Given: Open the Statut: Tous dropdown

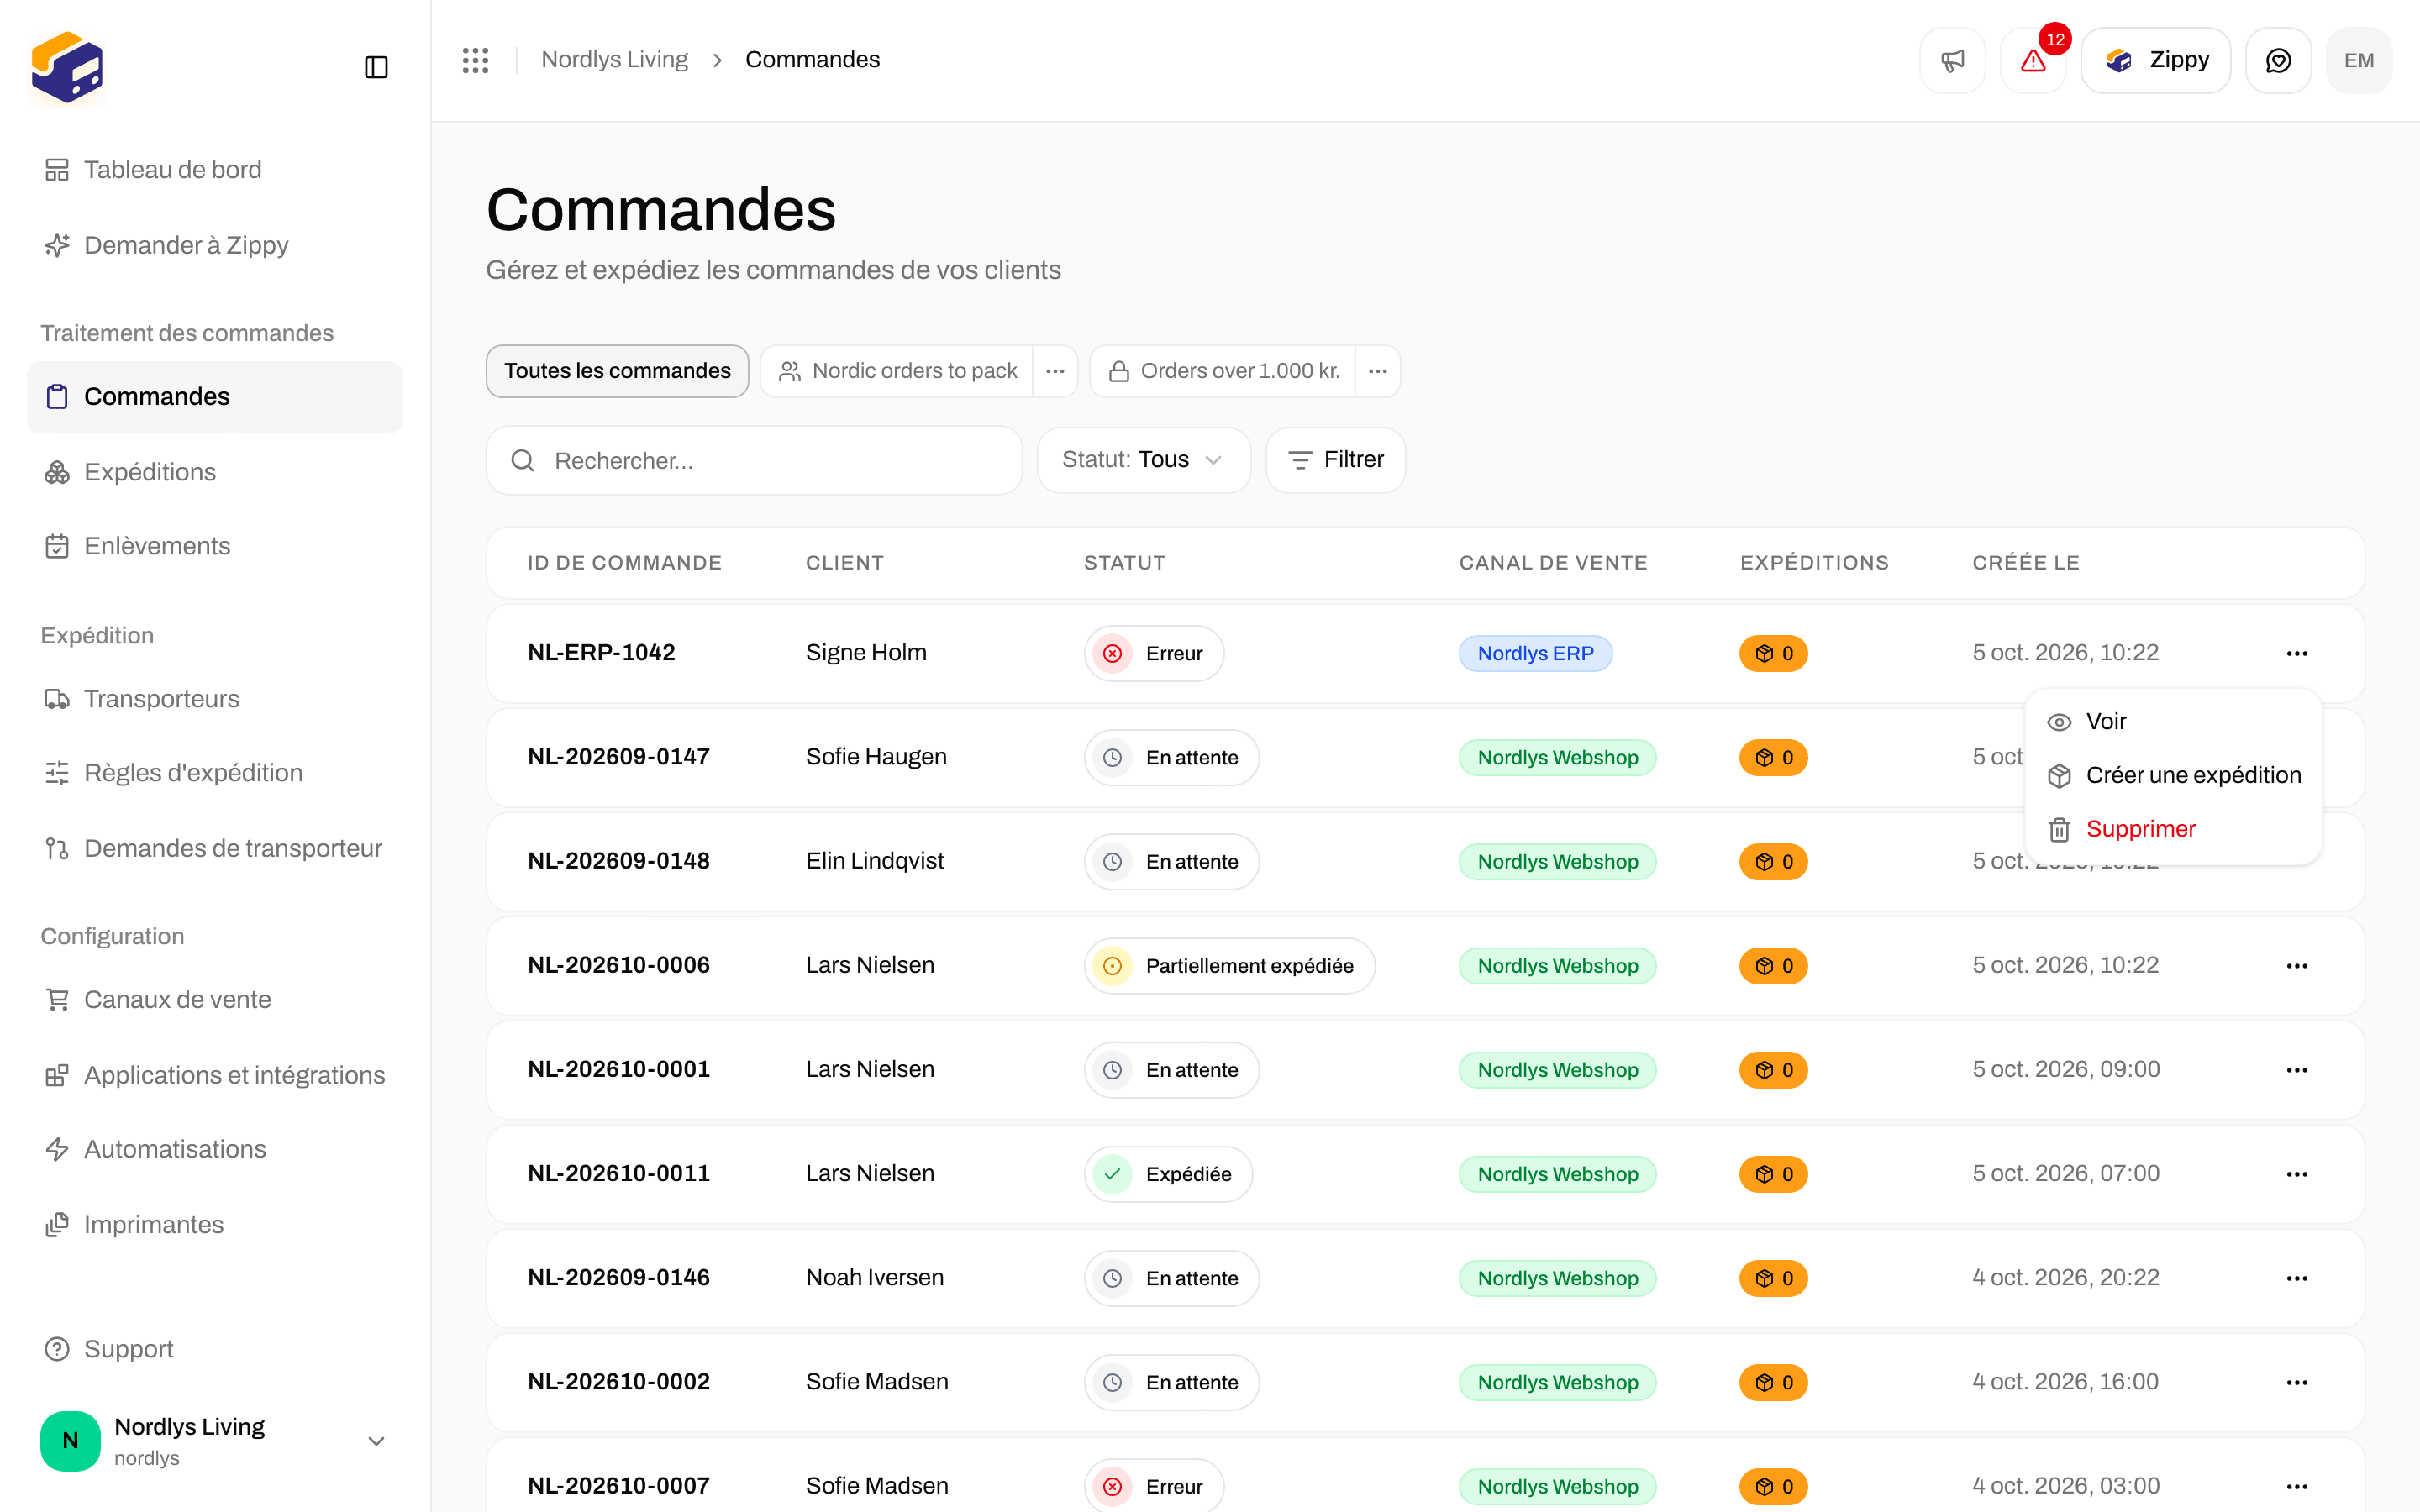Looking at the screenshot, I should (x=1143, y=460).
